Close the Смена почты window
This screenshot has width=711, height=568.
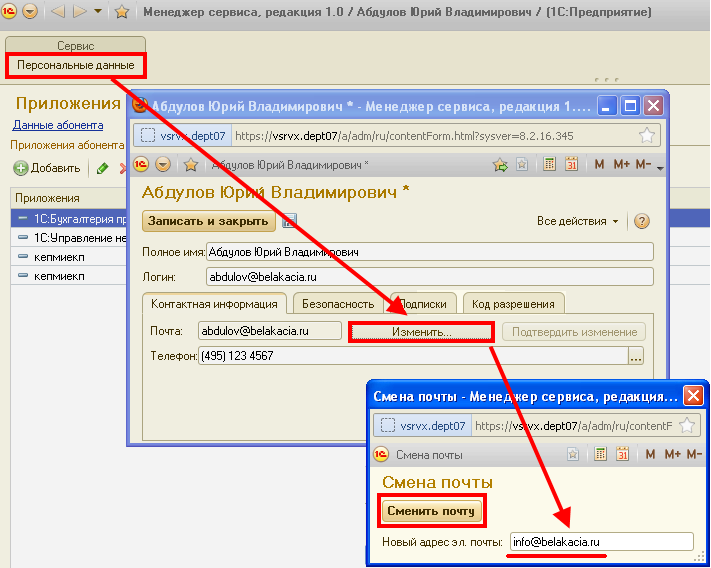tap(693, 396)
